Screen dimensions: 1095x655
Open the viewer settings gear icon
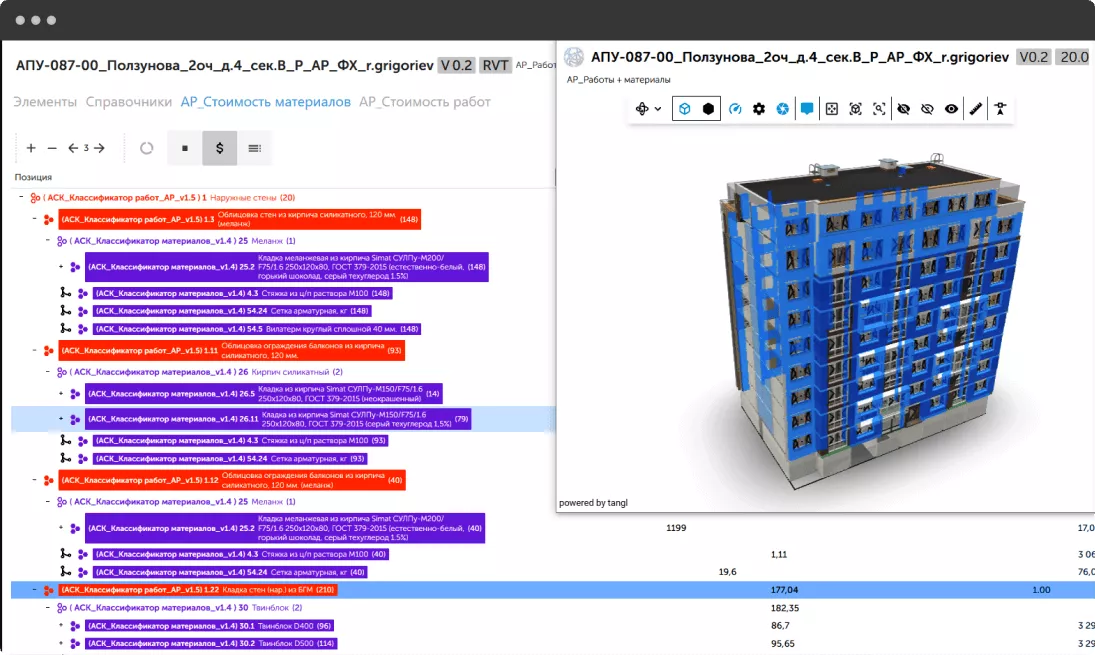coord(759,109)
